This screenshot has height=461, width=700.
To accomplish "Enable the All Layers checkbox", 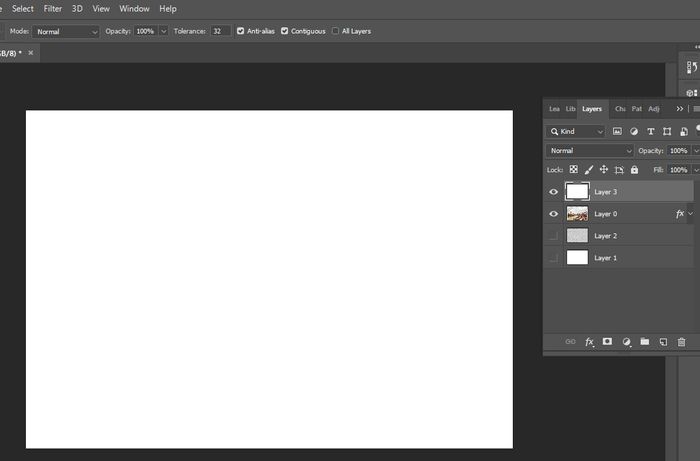I will click(x=335, y=31).
